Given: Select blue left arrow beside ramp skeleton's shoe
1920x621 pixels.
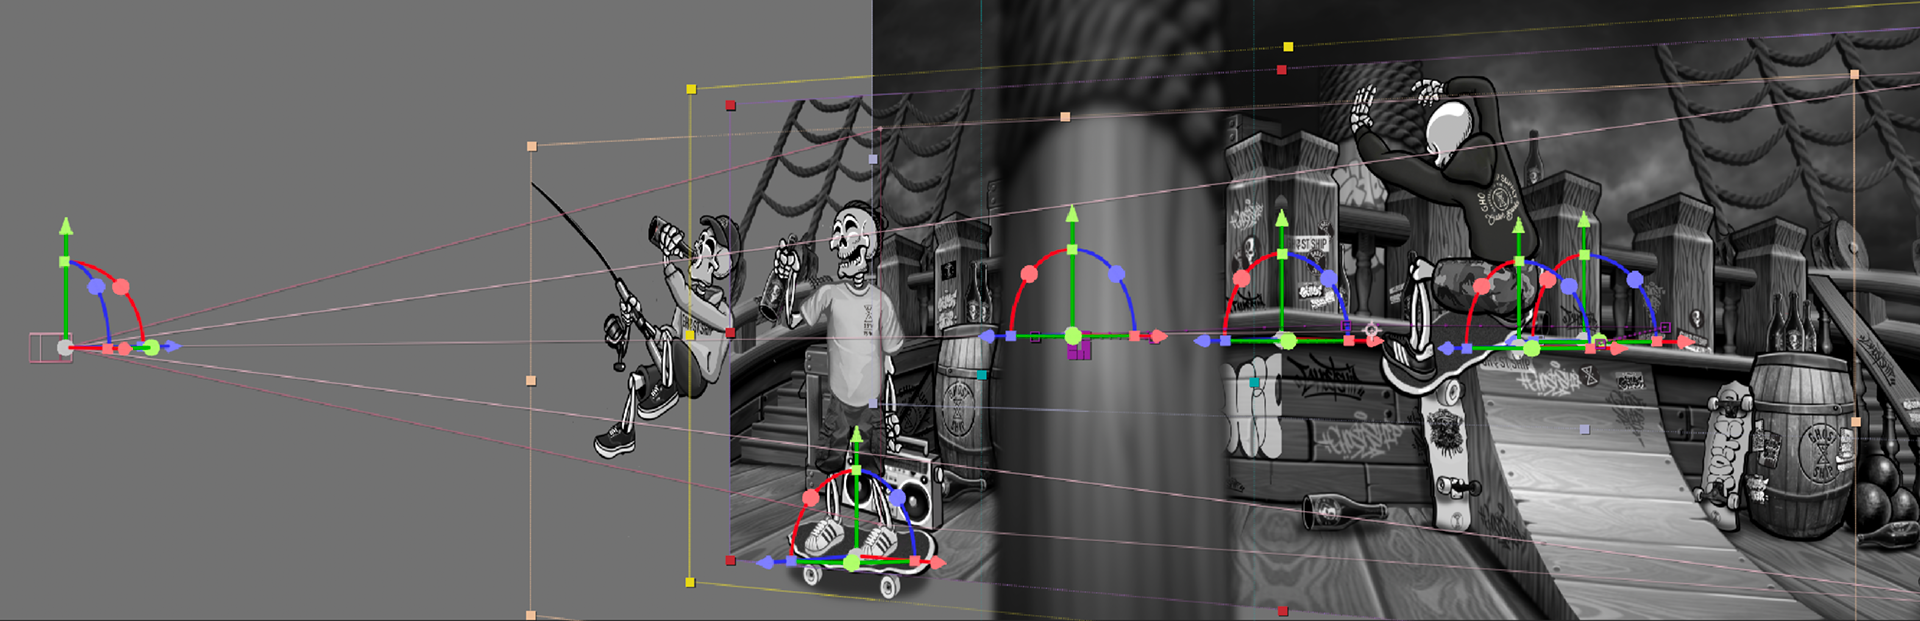Looking at the screenshot, I should click(x=1446, y=348).
